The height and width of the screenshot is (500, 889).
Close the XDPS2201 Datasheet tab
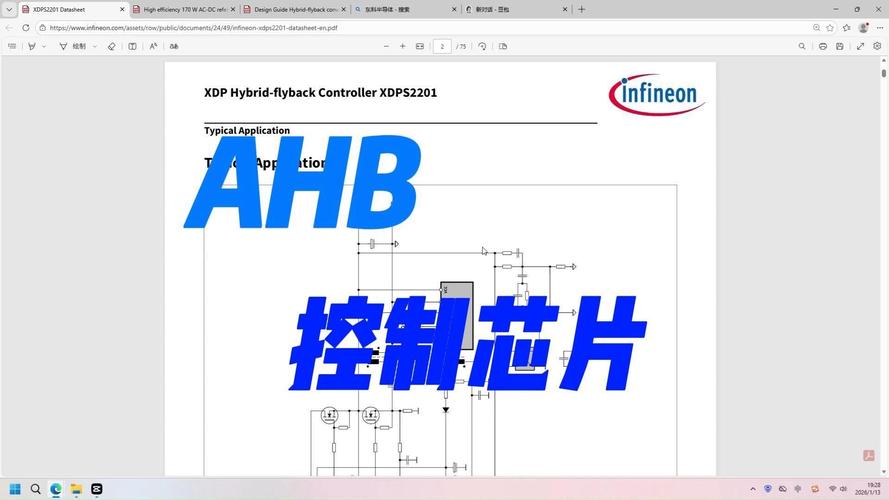pyautogui.click(x=122, y=10)
